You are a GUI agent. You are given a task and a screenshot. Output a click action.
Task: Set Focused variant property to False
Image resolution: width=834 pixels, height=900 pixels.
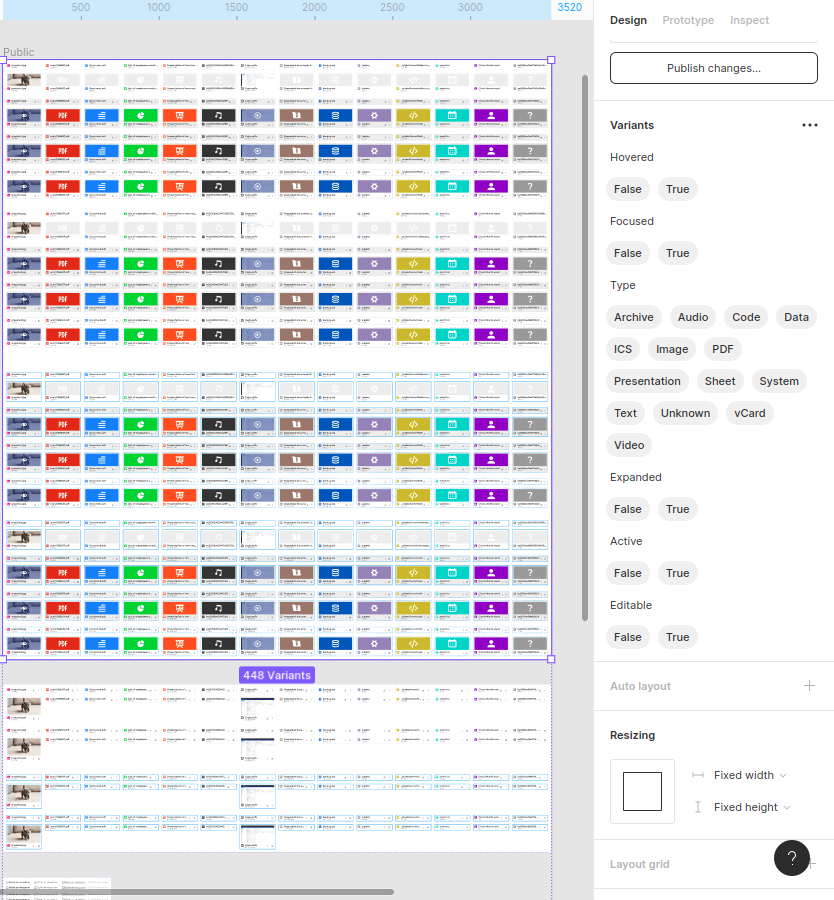click(x=628, y=253)
